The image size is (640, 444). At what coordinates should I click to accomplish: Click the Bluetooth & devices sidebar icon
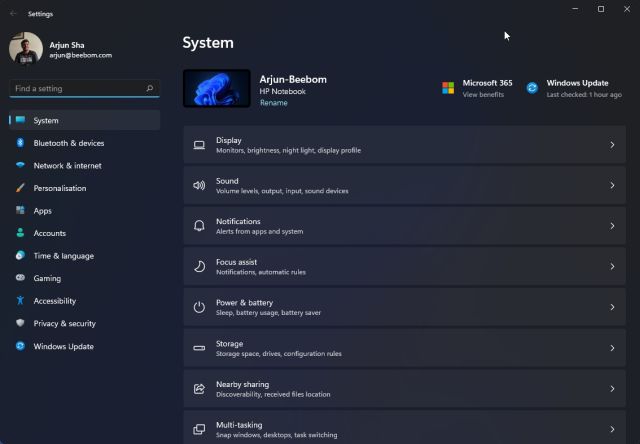(x=20, y=143)
